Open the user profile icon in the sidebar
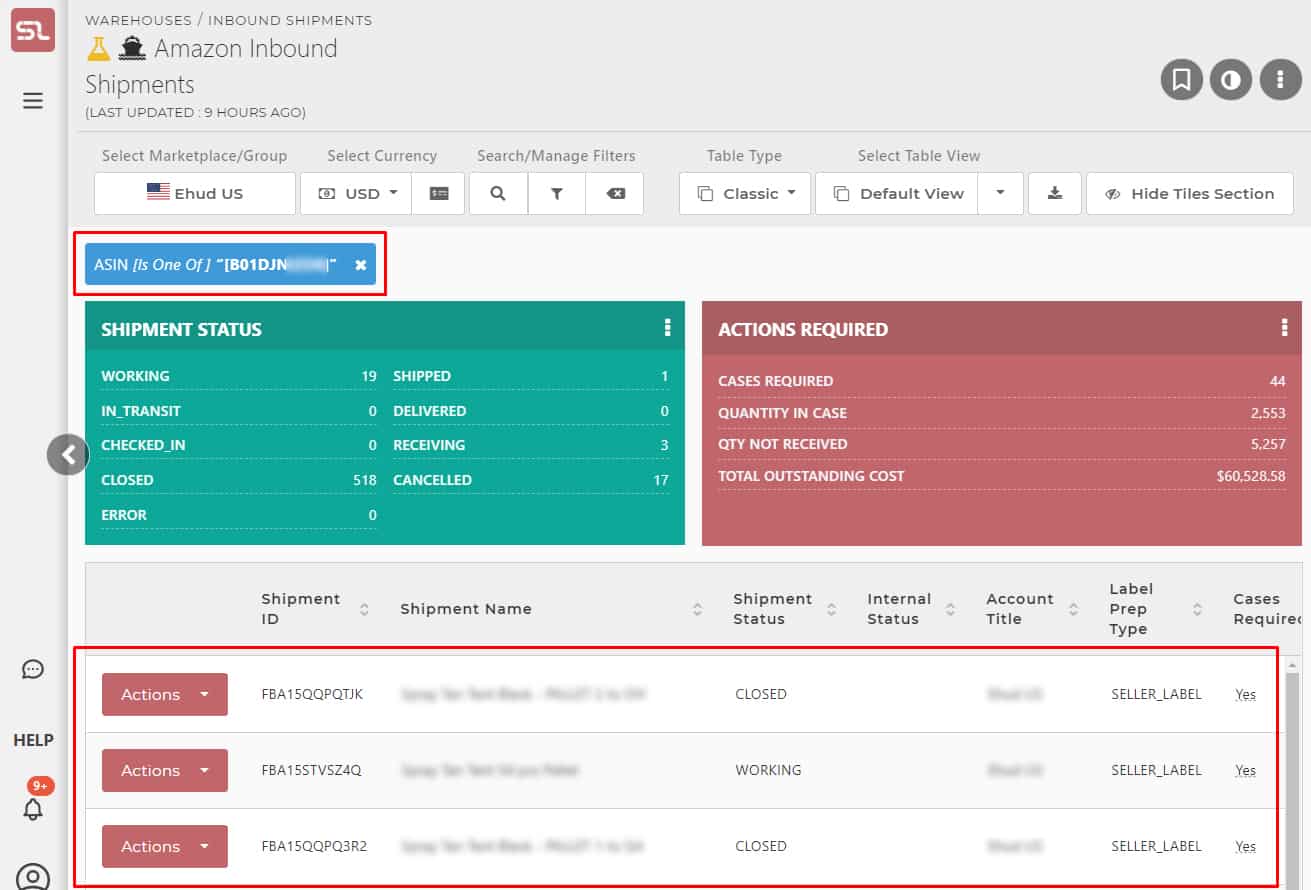1311x890 pixels. click(x=33, y=877)
